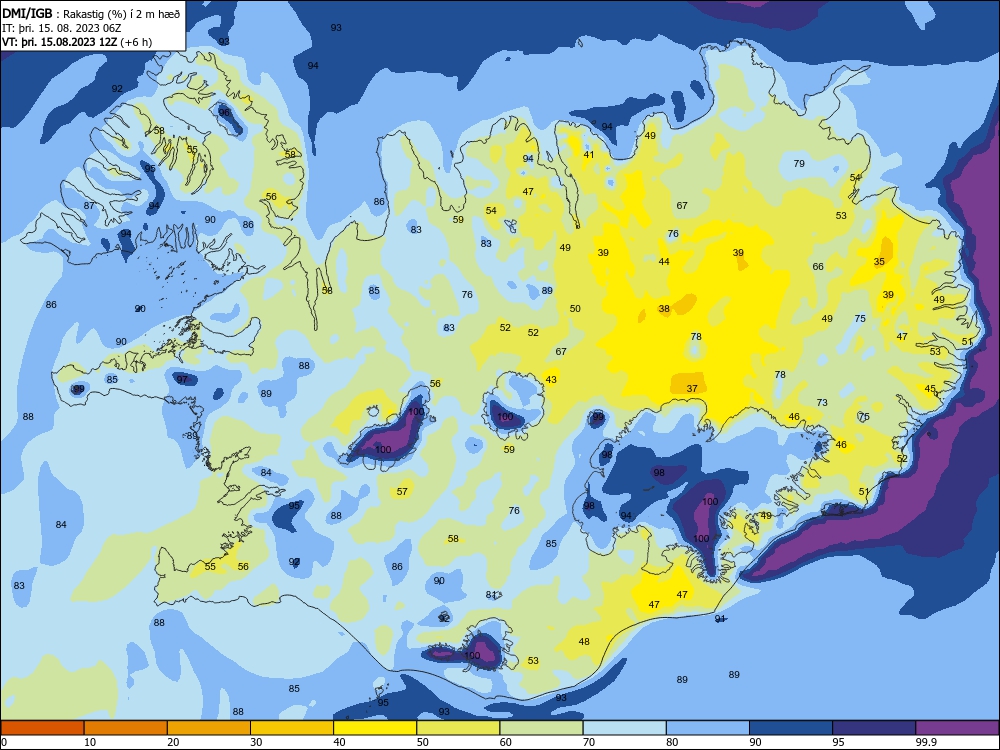Click the 60–70 light green legend swatch

541,728
